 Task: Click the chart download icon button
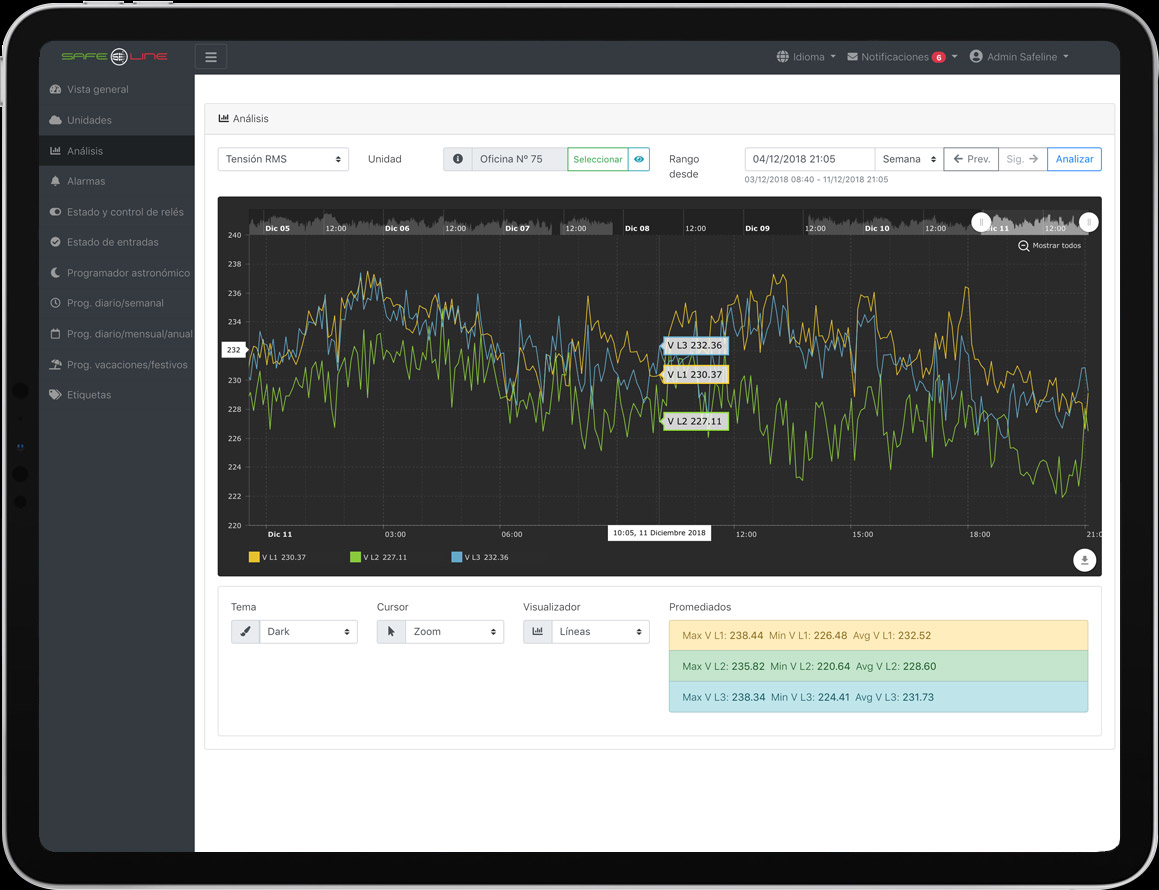1084,560
